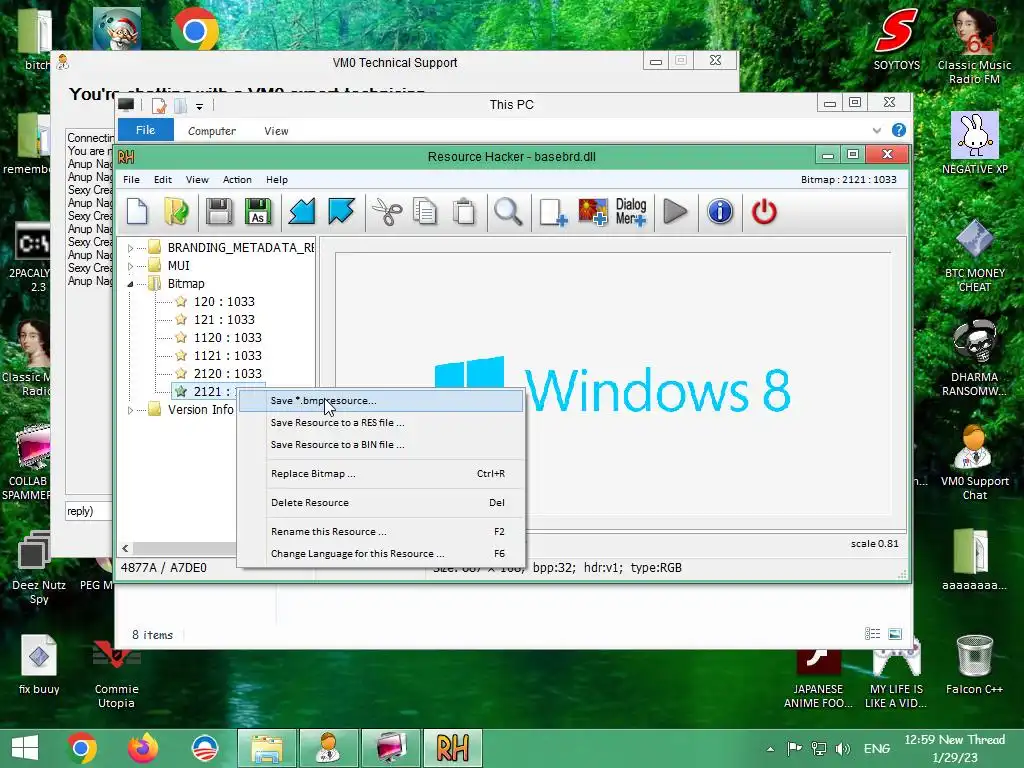Expand the BRANDING_METADATA_RE tree node
The width and height of the screenshot is (1024, 768).
tap(130, 248)
